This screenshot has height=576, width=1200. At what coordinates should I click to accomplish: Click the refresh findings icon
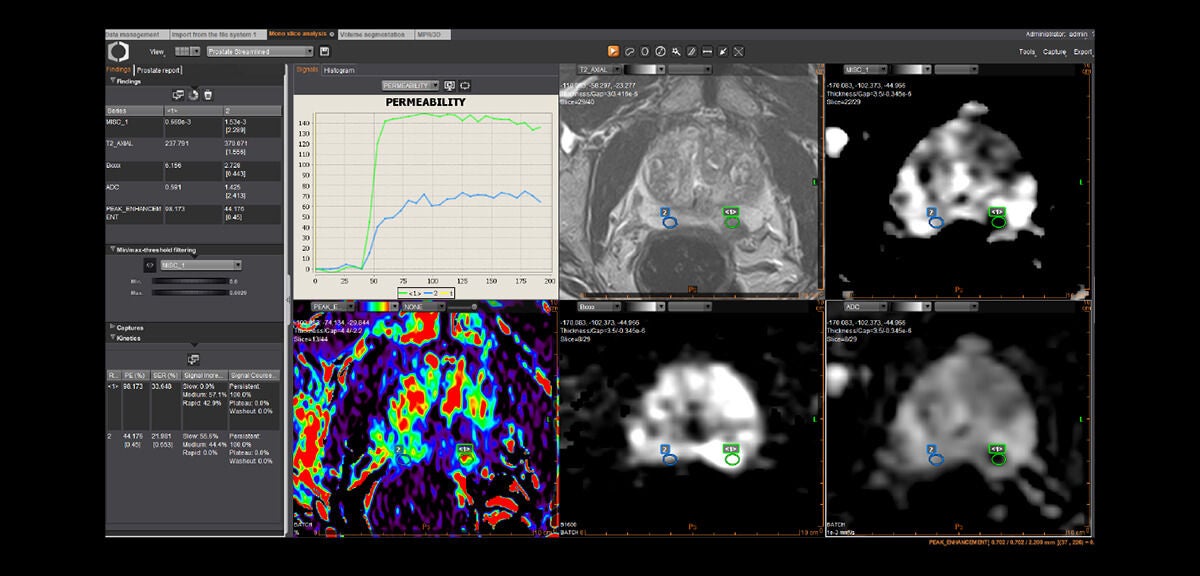194,94
